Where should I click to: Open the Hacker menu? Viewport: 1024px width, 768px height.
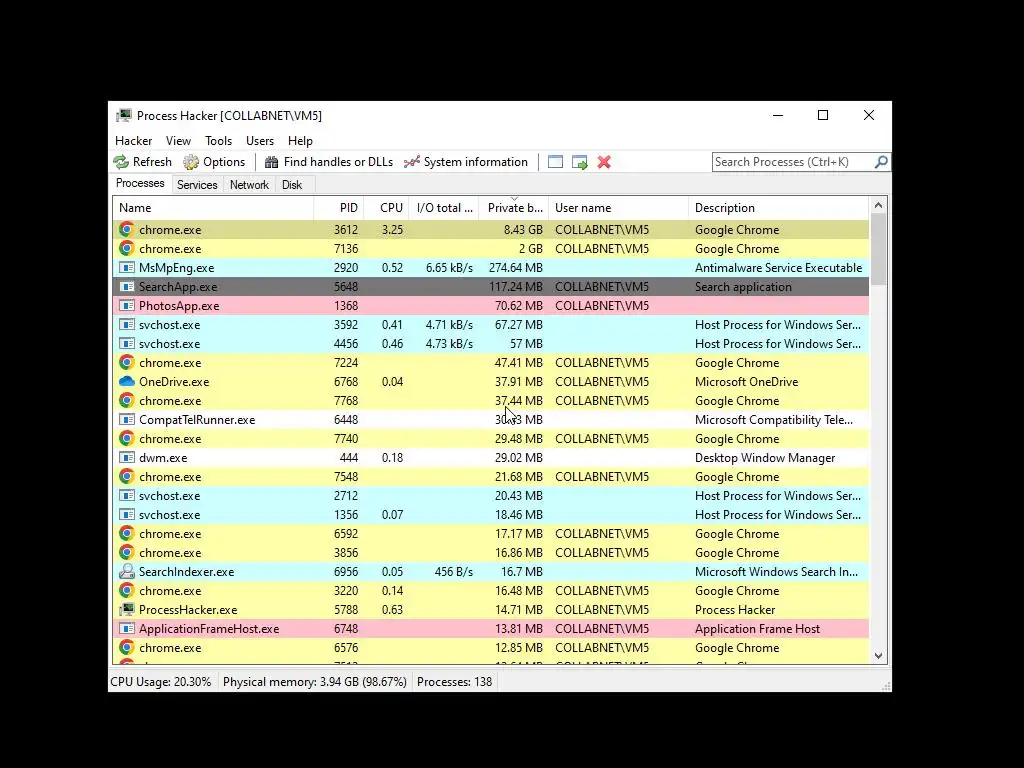click(x=133, y=141)
